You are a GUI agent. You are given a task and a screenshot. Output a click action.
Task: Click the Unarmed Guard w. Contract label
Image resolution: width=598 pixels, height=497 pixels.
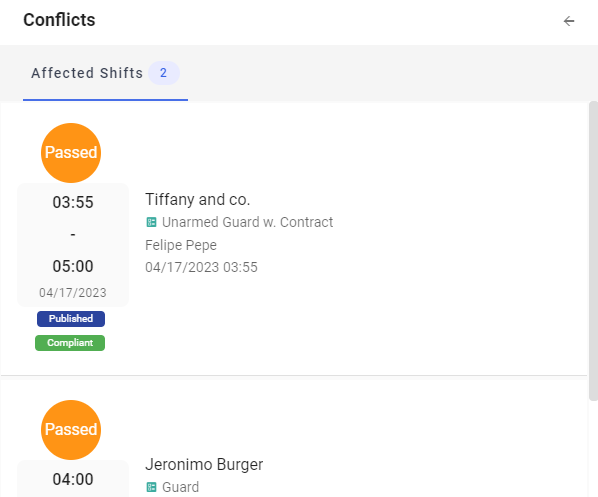[248, 222]
